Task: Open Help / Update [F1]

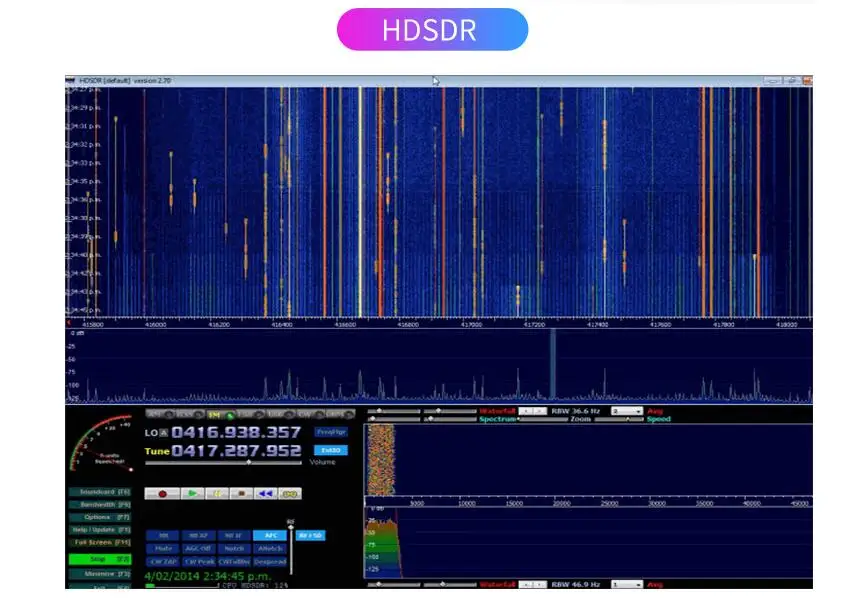Action: tap(100, 530)
